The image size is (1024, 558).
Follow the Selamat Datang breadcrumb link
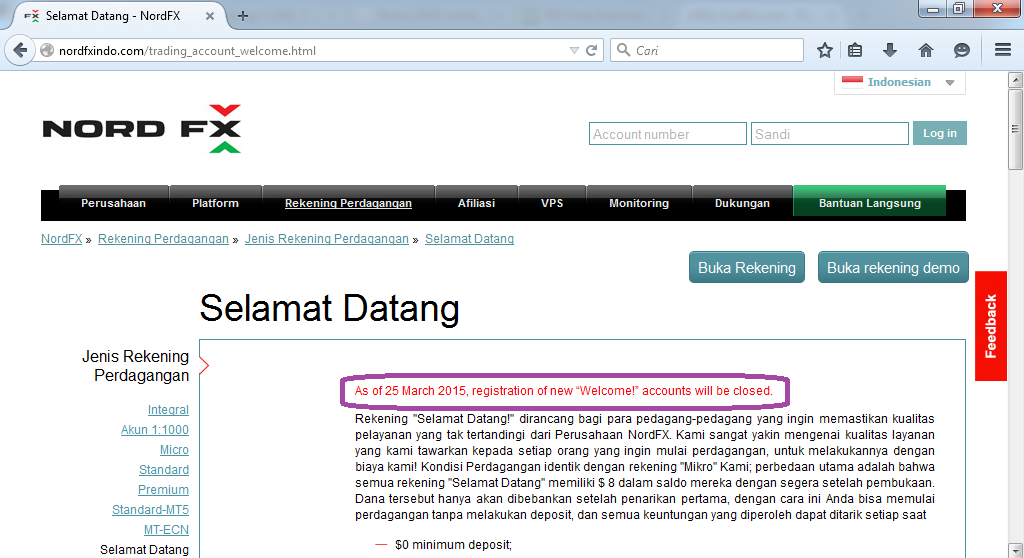(x=470, y=239)
